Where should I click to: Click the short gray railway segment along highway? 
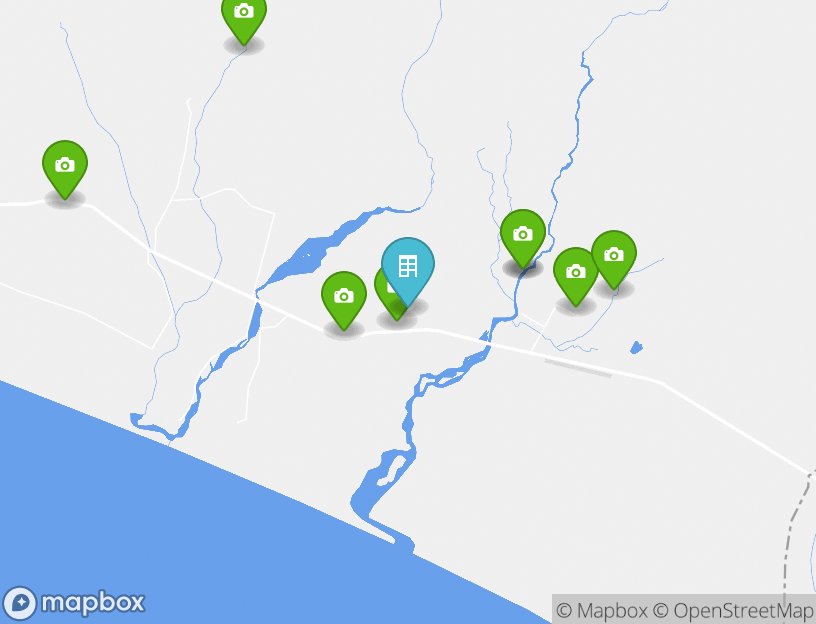click(x=578, y=368)
